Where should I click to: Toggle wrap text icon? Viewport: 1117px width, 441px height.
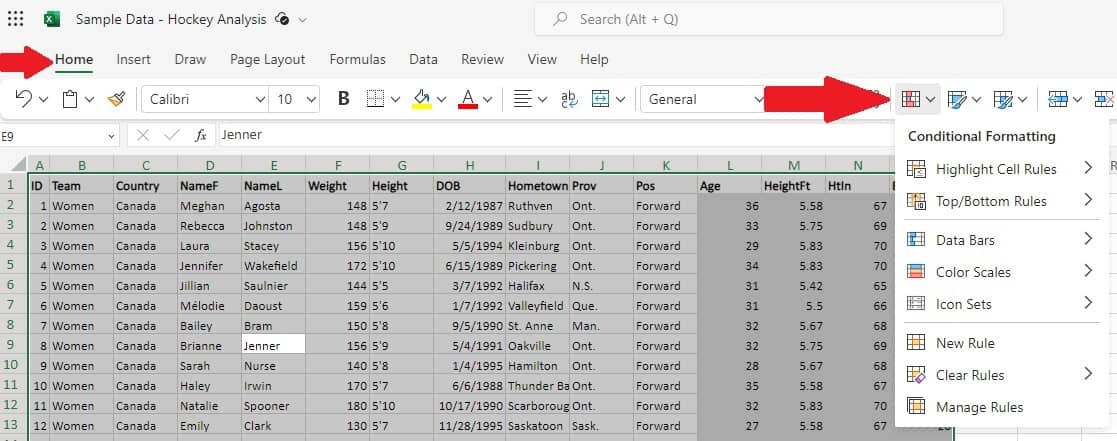(569, 99)
